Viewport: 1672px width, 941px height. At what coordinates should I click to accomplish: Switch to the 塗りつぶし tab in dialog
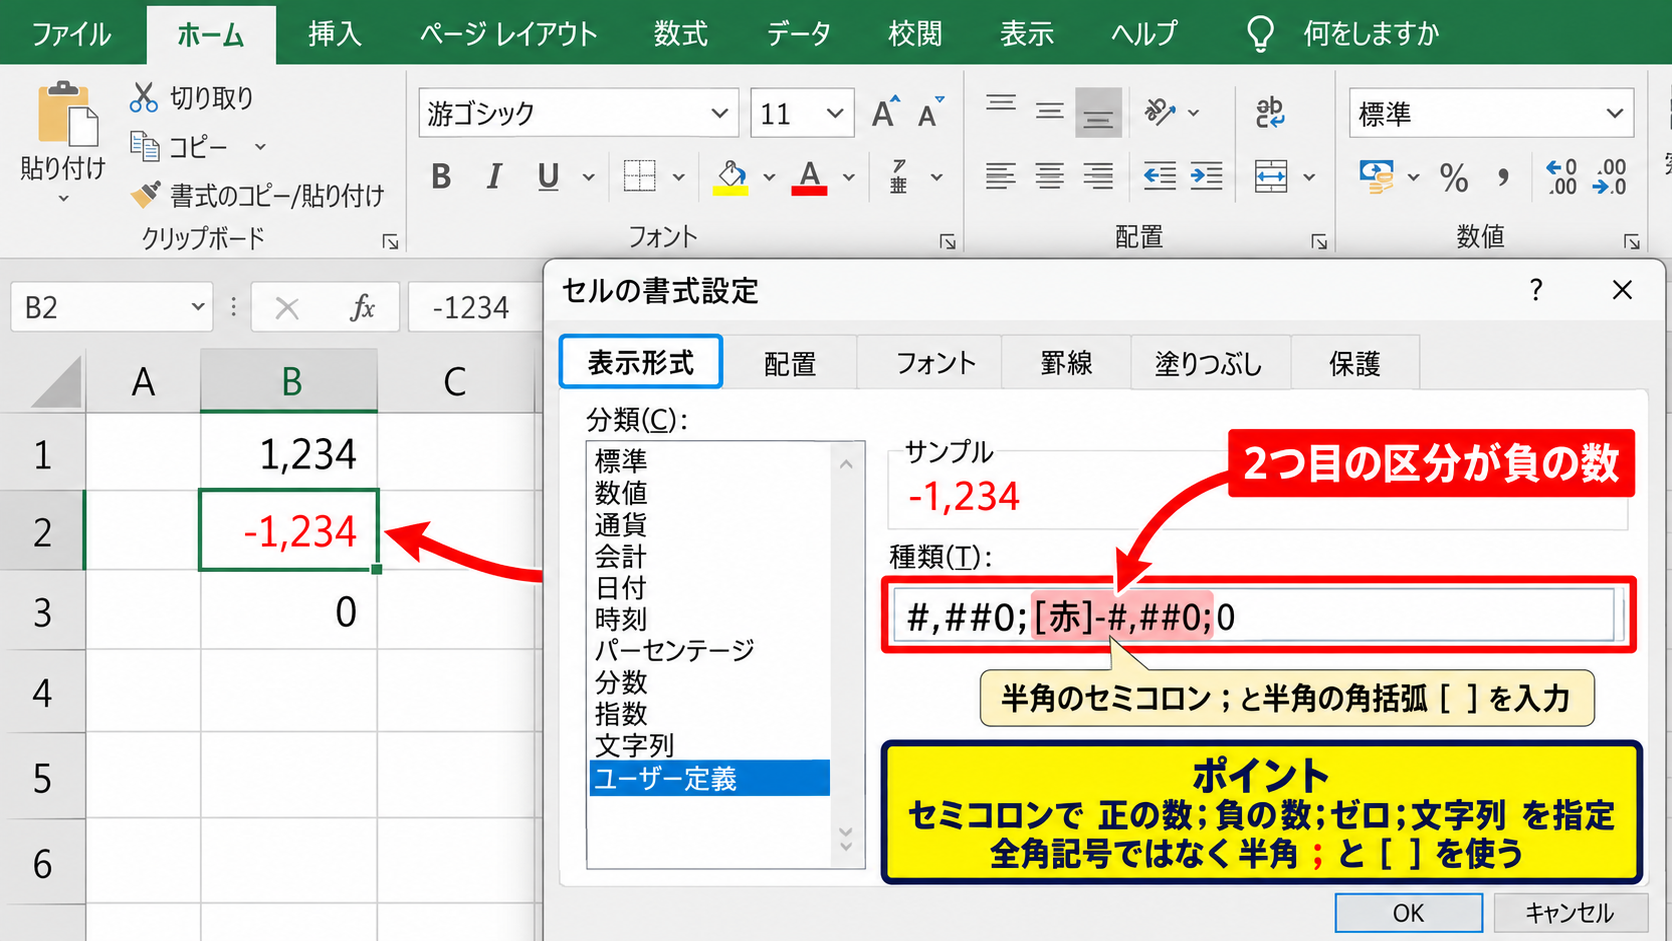[1209, 362]
